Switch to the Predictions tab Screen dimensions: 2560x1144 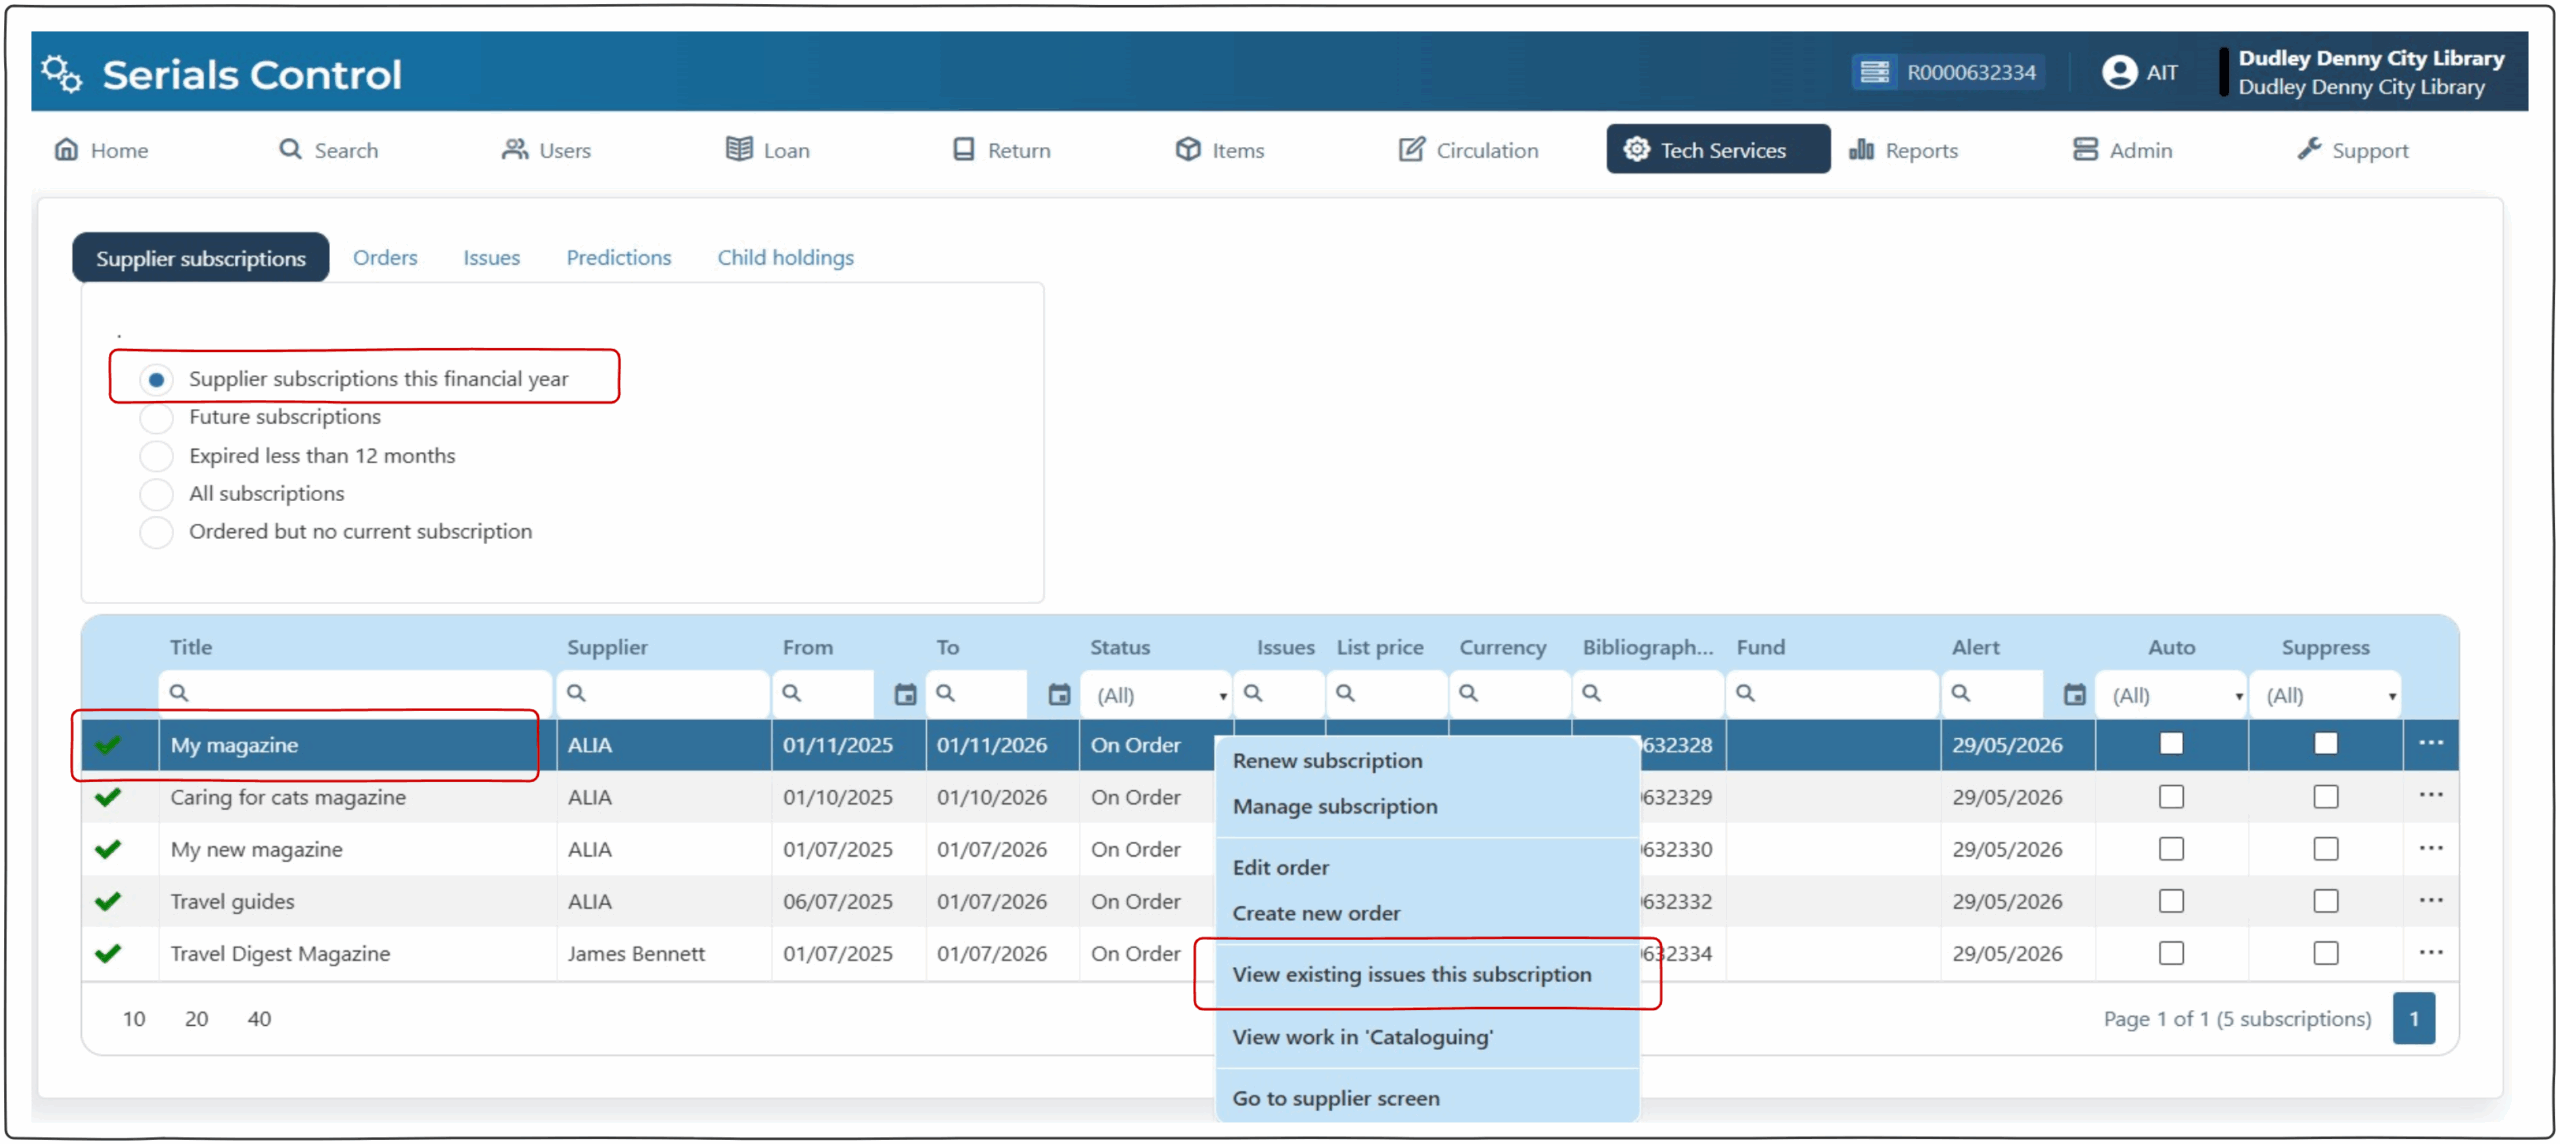click(x=618, y=258)
